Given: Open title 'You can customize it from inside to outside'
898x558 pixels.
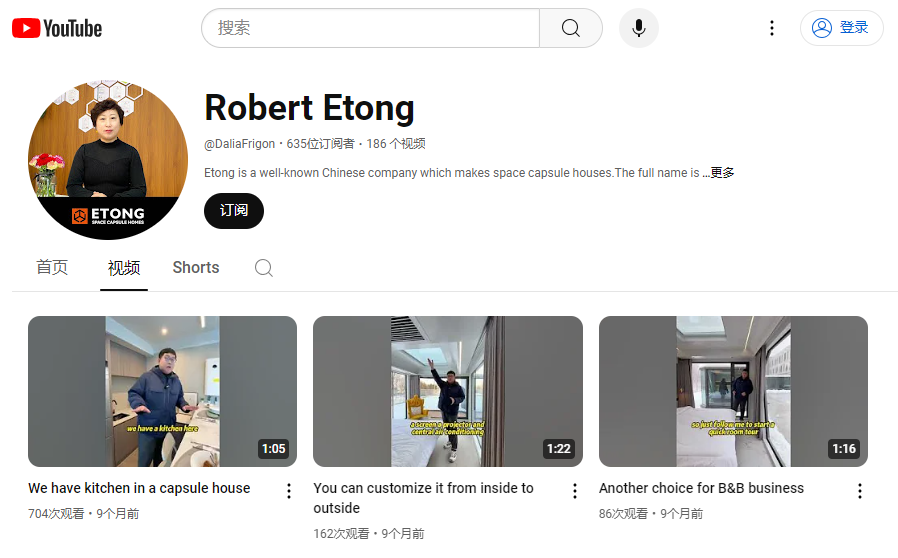Looking at the screenshot, I should [x=423, y=498].
